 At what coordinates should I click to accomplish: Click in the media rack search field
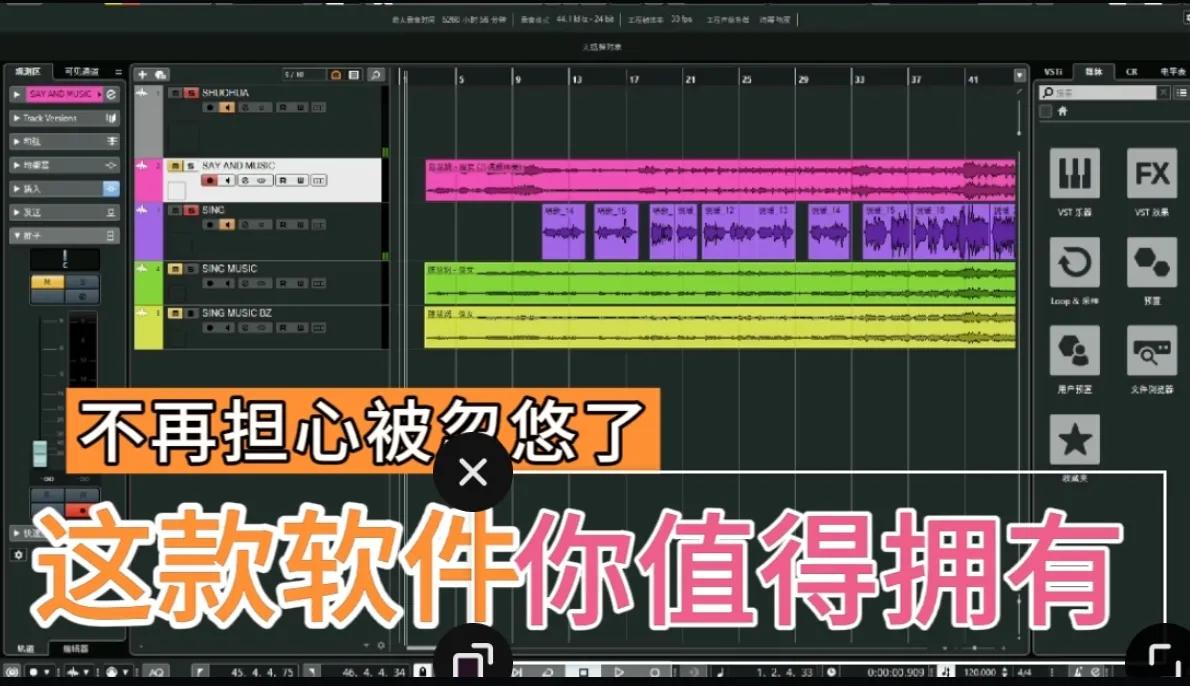pyautogui.click(x=1097, y=93)
